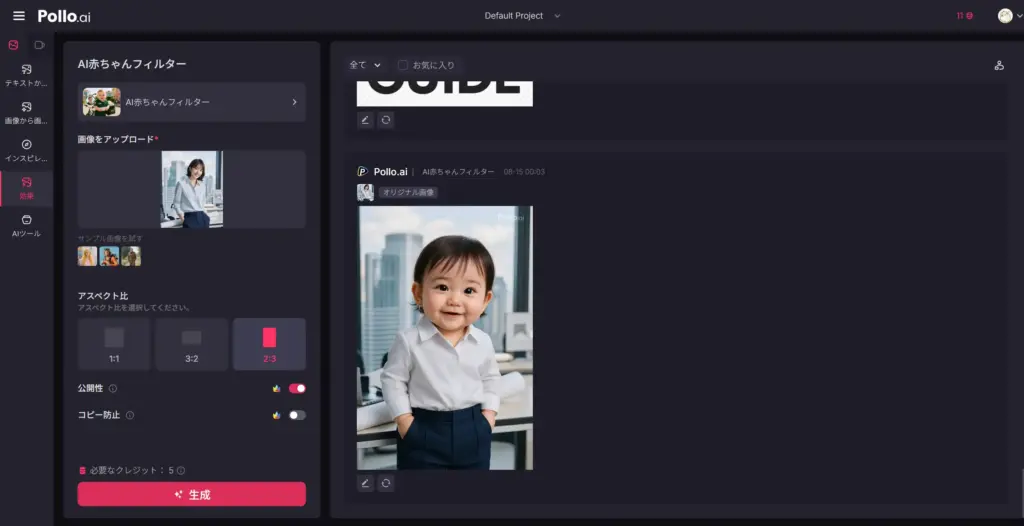Switch to the image mode tab icon
Screen dimensions: 1024x526
(x=13, y=45)
